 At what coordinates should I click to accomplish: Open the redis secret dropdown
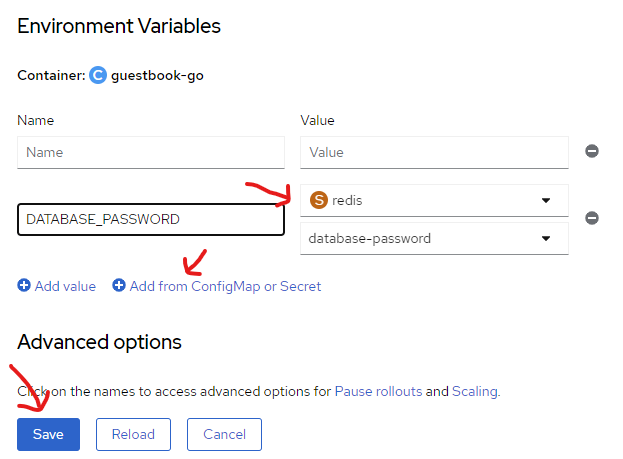click(434, 200)
